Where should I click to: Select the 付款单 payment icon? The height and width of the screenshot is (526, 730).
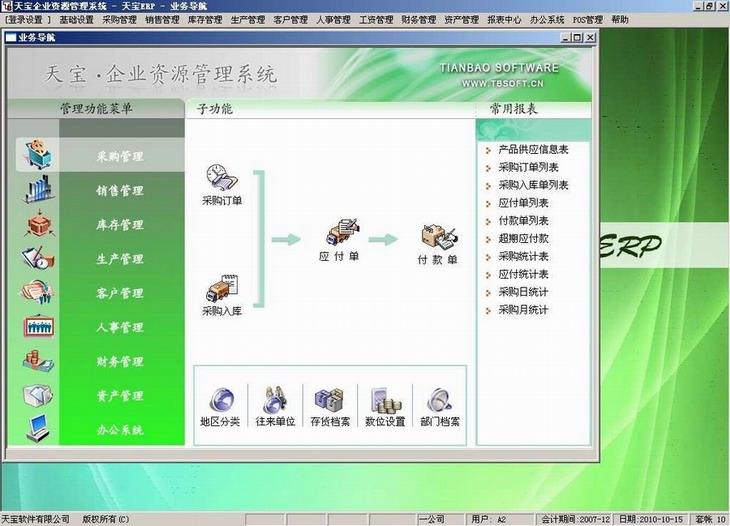click(437, 238)
